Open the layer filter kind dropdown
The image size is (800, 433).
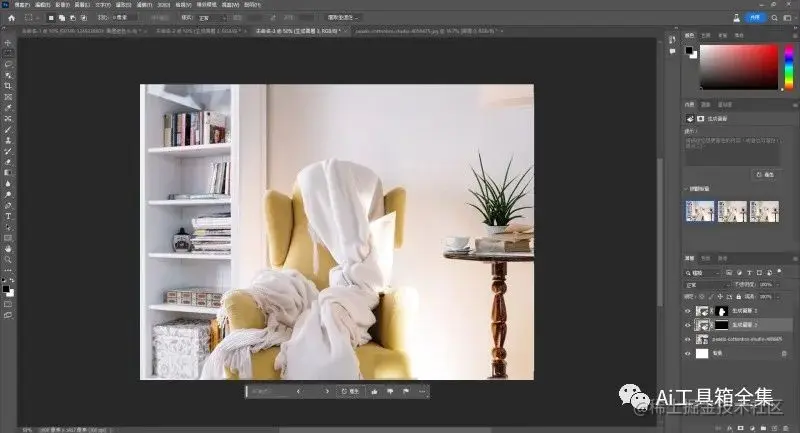[x=703, y=273]
